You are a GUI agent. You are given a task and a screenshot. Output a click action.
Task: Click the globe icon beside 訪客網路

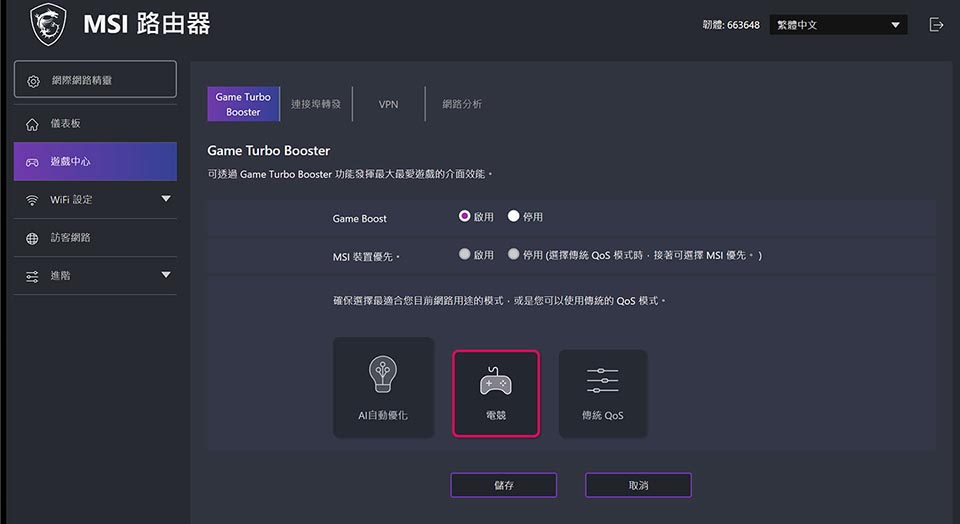(x=32, y=239)
